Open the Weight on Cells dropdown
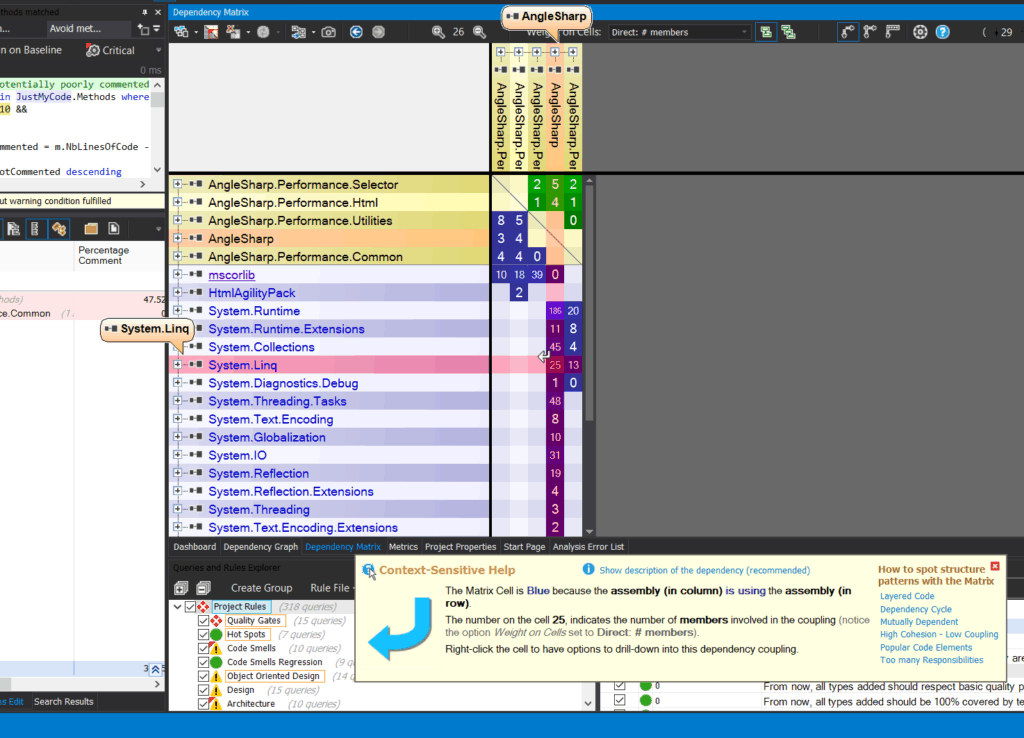Screen dimensions: 1024x738 click(x=679, y=32)
